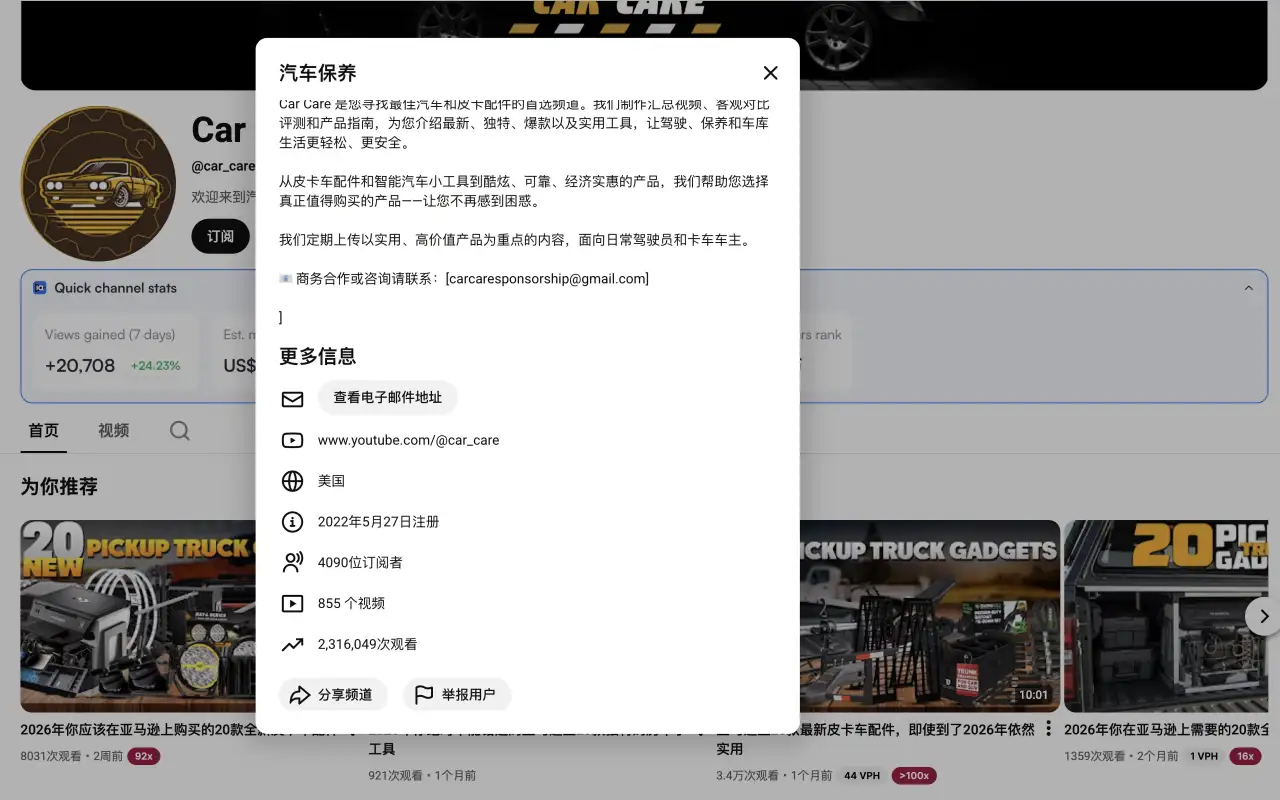Viewport: 1280px width, 800px height.
Task: Click the 查看电子邮件地址 button
Action: point(388,397)
